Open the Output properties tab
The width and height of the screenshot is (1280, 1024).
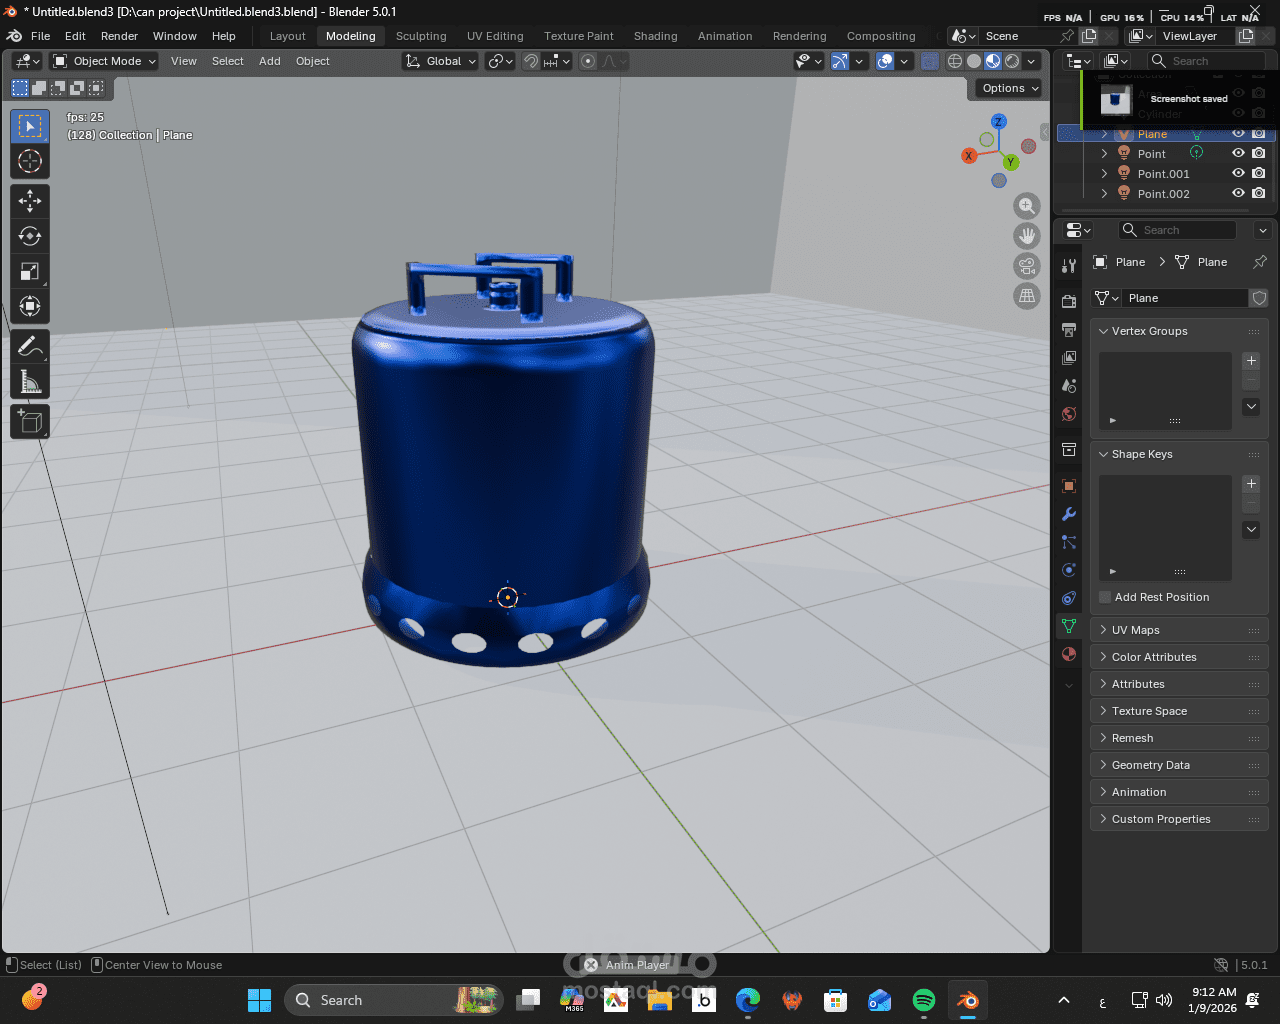point(1069,329)
